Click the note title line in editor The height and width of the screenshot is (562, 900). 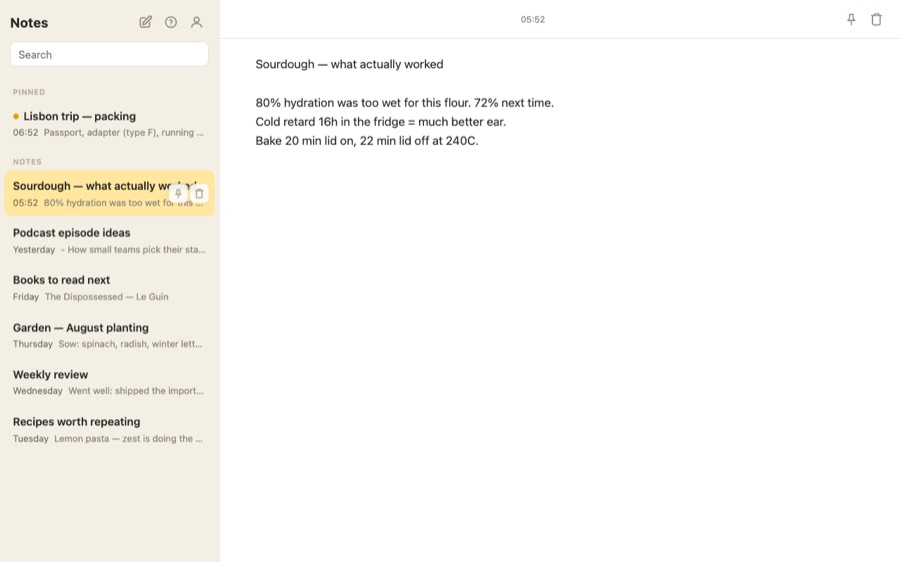tap(349, 64)
